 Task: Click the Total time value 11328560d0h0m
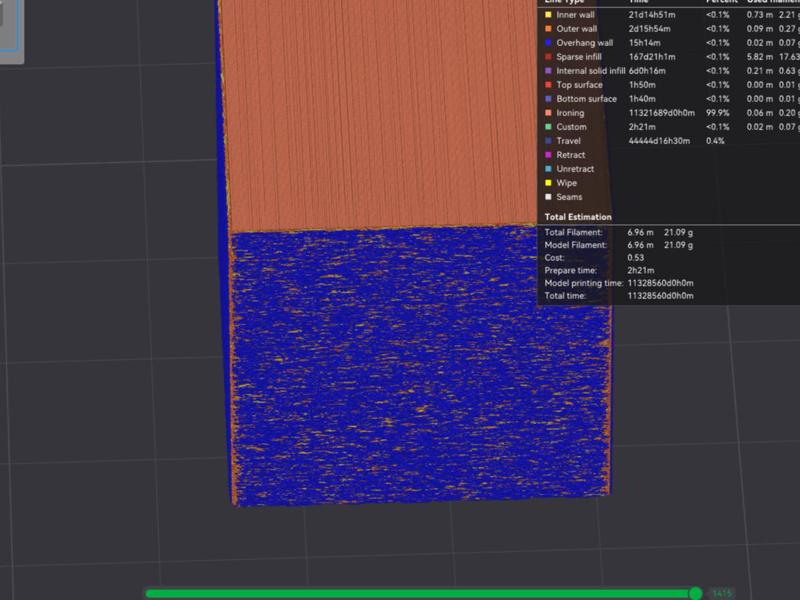(x=660, y=296)
